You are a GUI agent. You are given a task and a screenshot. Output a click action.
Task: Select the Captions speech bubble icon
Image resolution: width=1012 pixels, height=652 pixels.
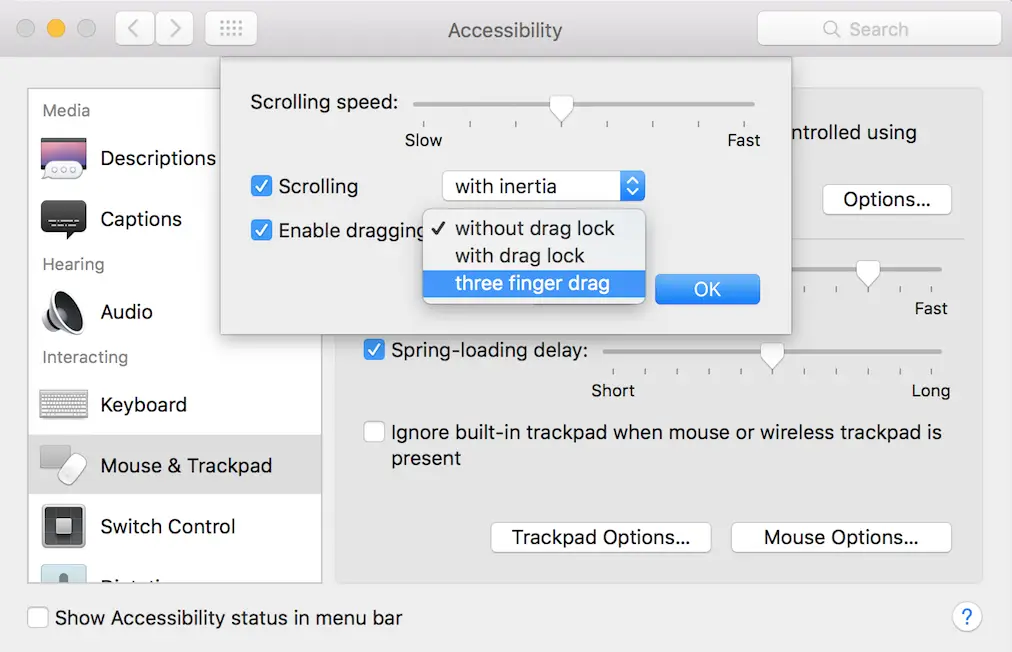point(63,219)
